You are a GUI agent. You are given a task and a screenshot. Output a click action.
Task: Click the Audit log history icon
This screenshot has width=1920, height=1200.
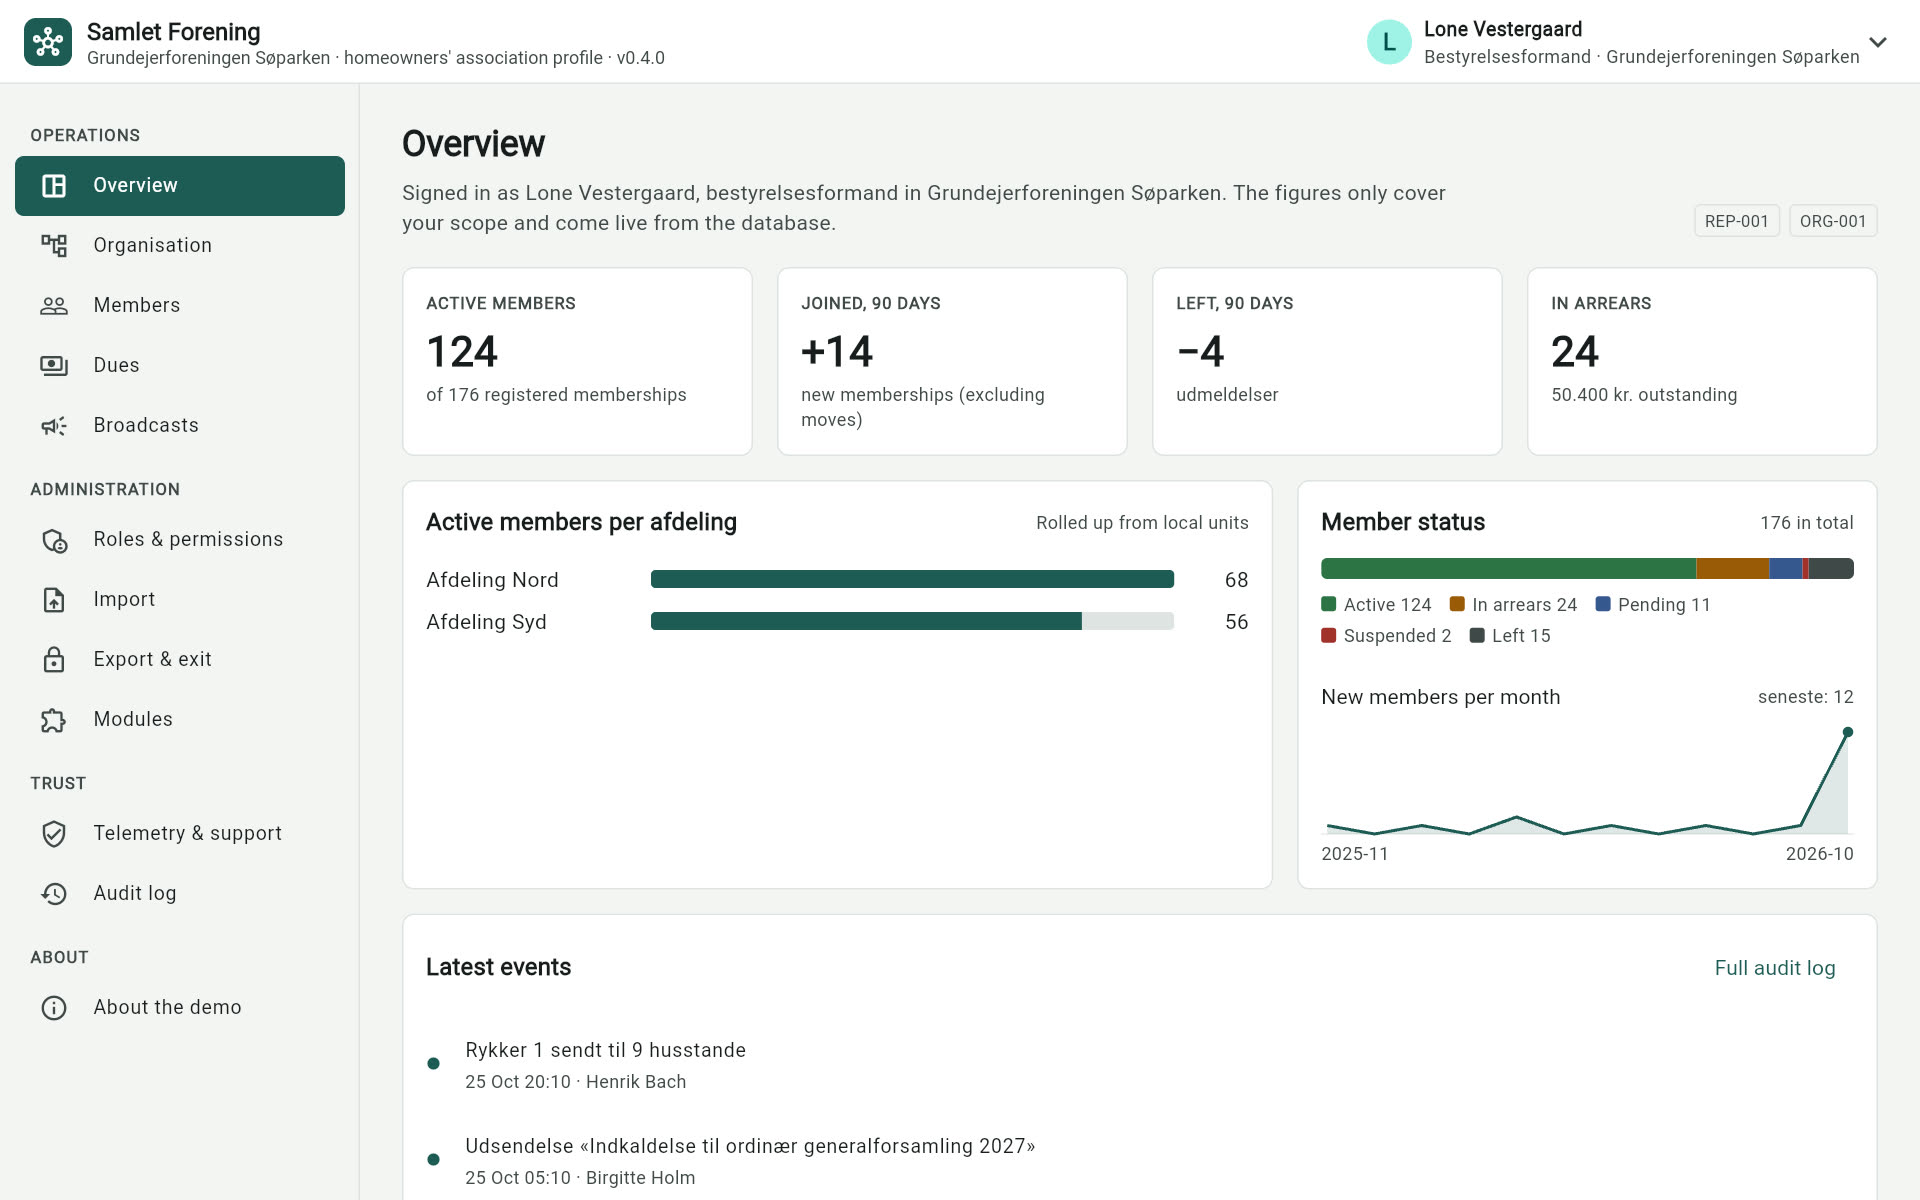click(54, 894)
